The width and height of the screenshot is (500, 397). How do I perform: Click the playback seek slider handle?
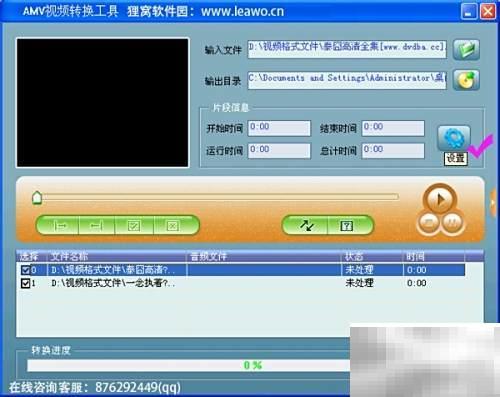point(37,197)
